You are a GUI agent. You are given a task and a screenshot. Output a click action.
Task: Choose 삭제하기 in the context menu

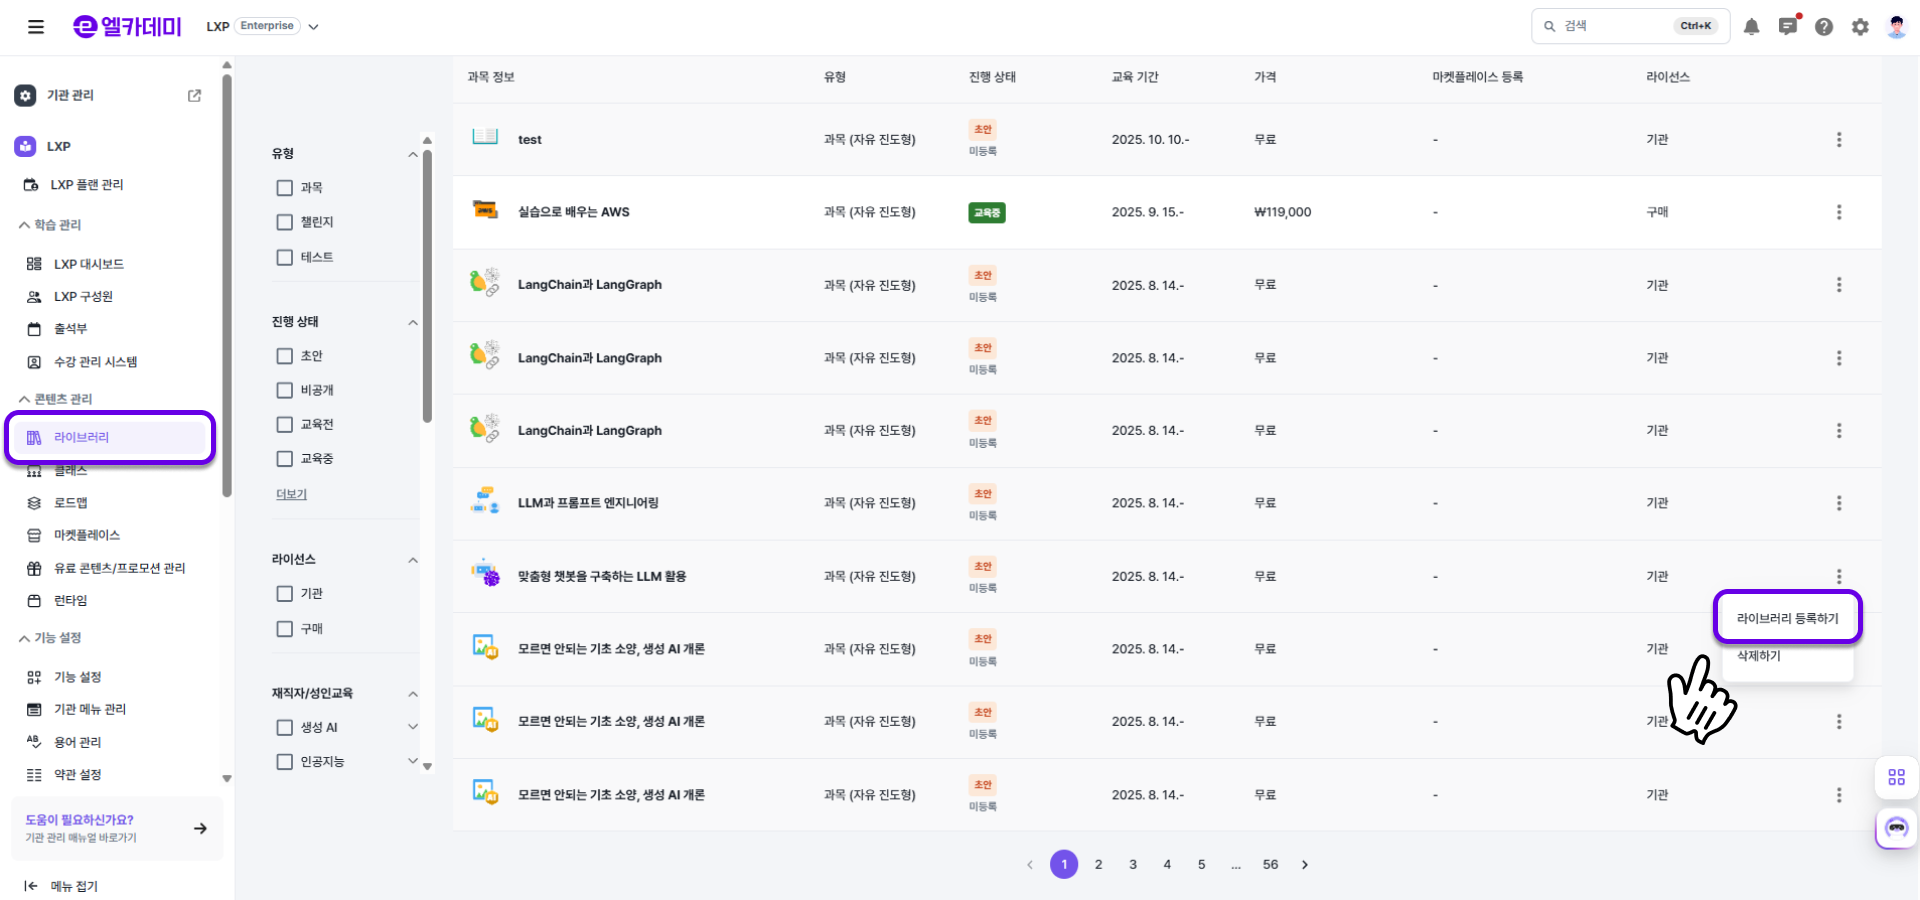1759,656
